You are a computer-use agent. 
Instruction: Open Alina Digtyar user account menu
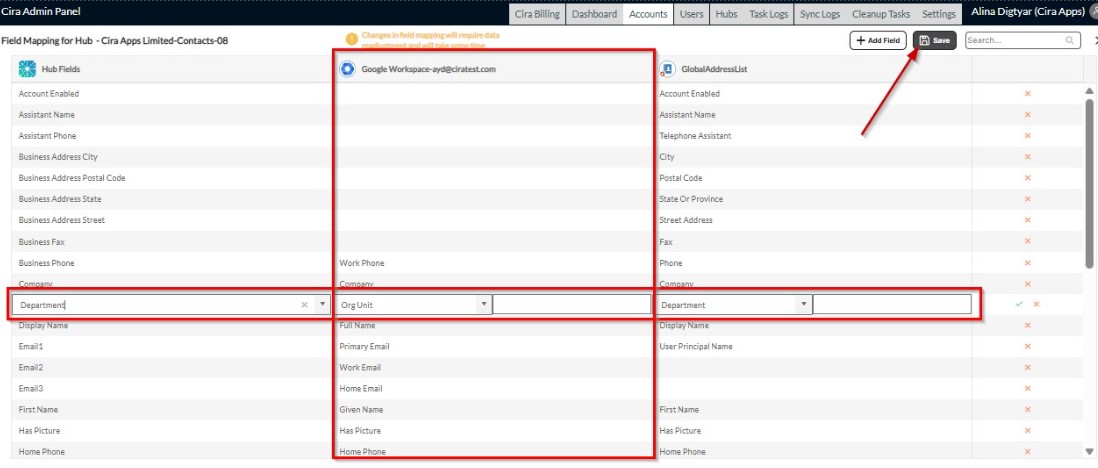(1029, 11)
